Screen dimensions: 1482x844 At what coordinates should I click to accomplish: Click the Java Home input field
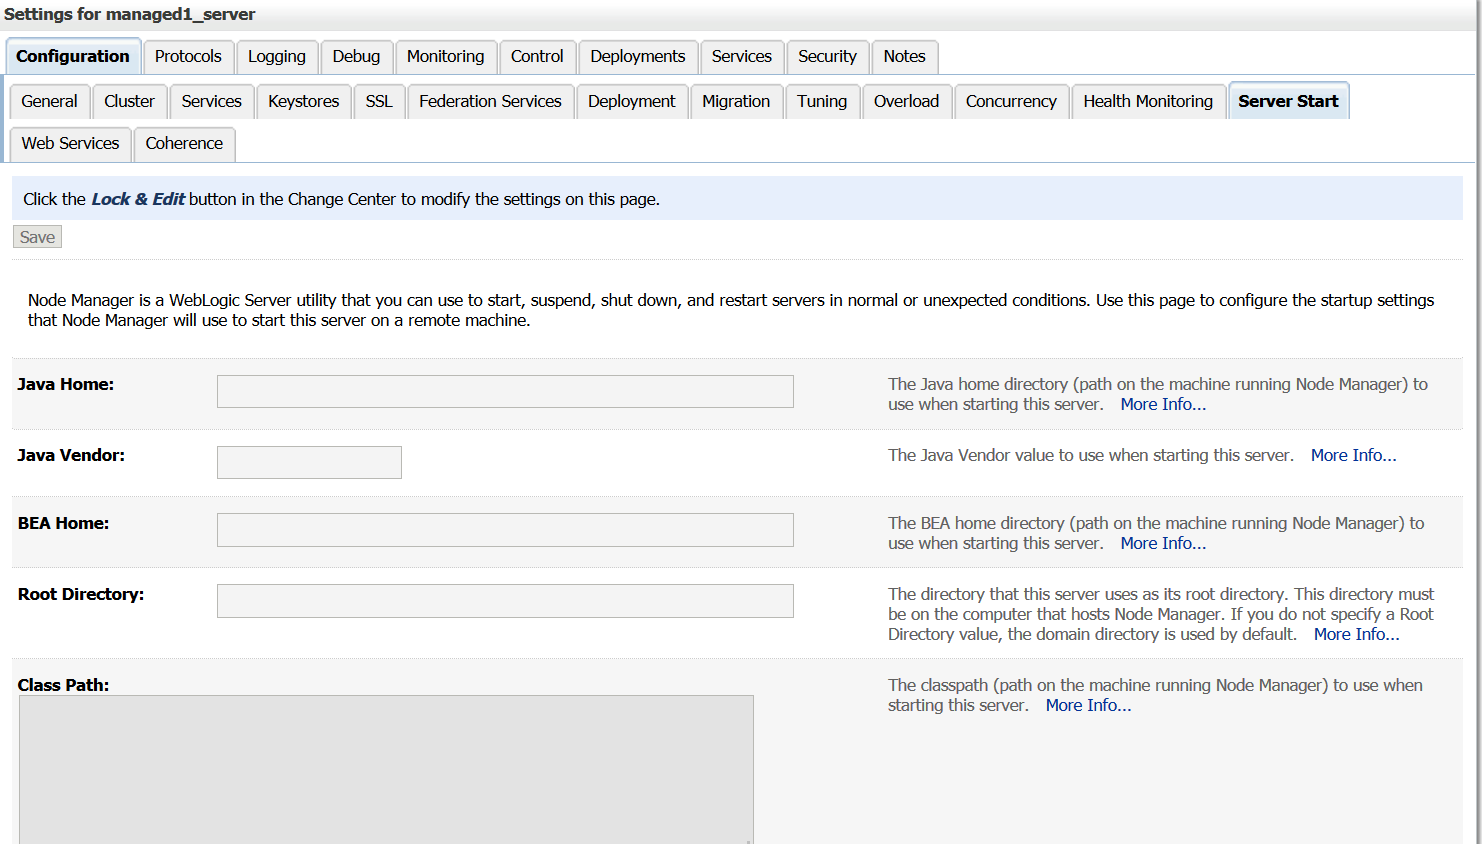pyautogui.click(x=505, y=391)
